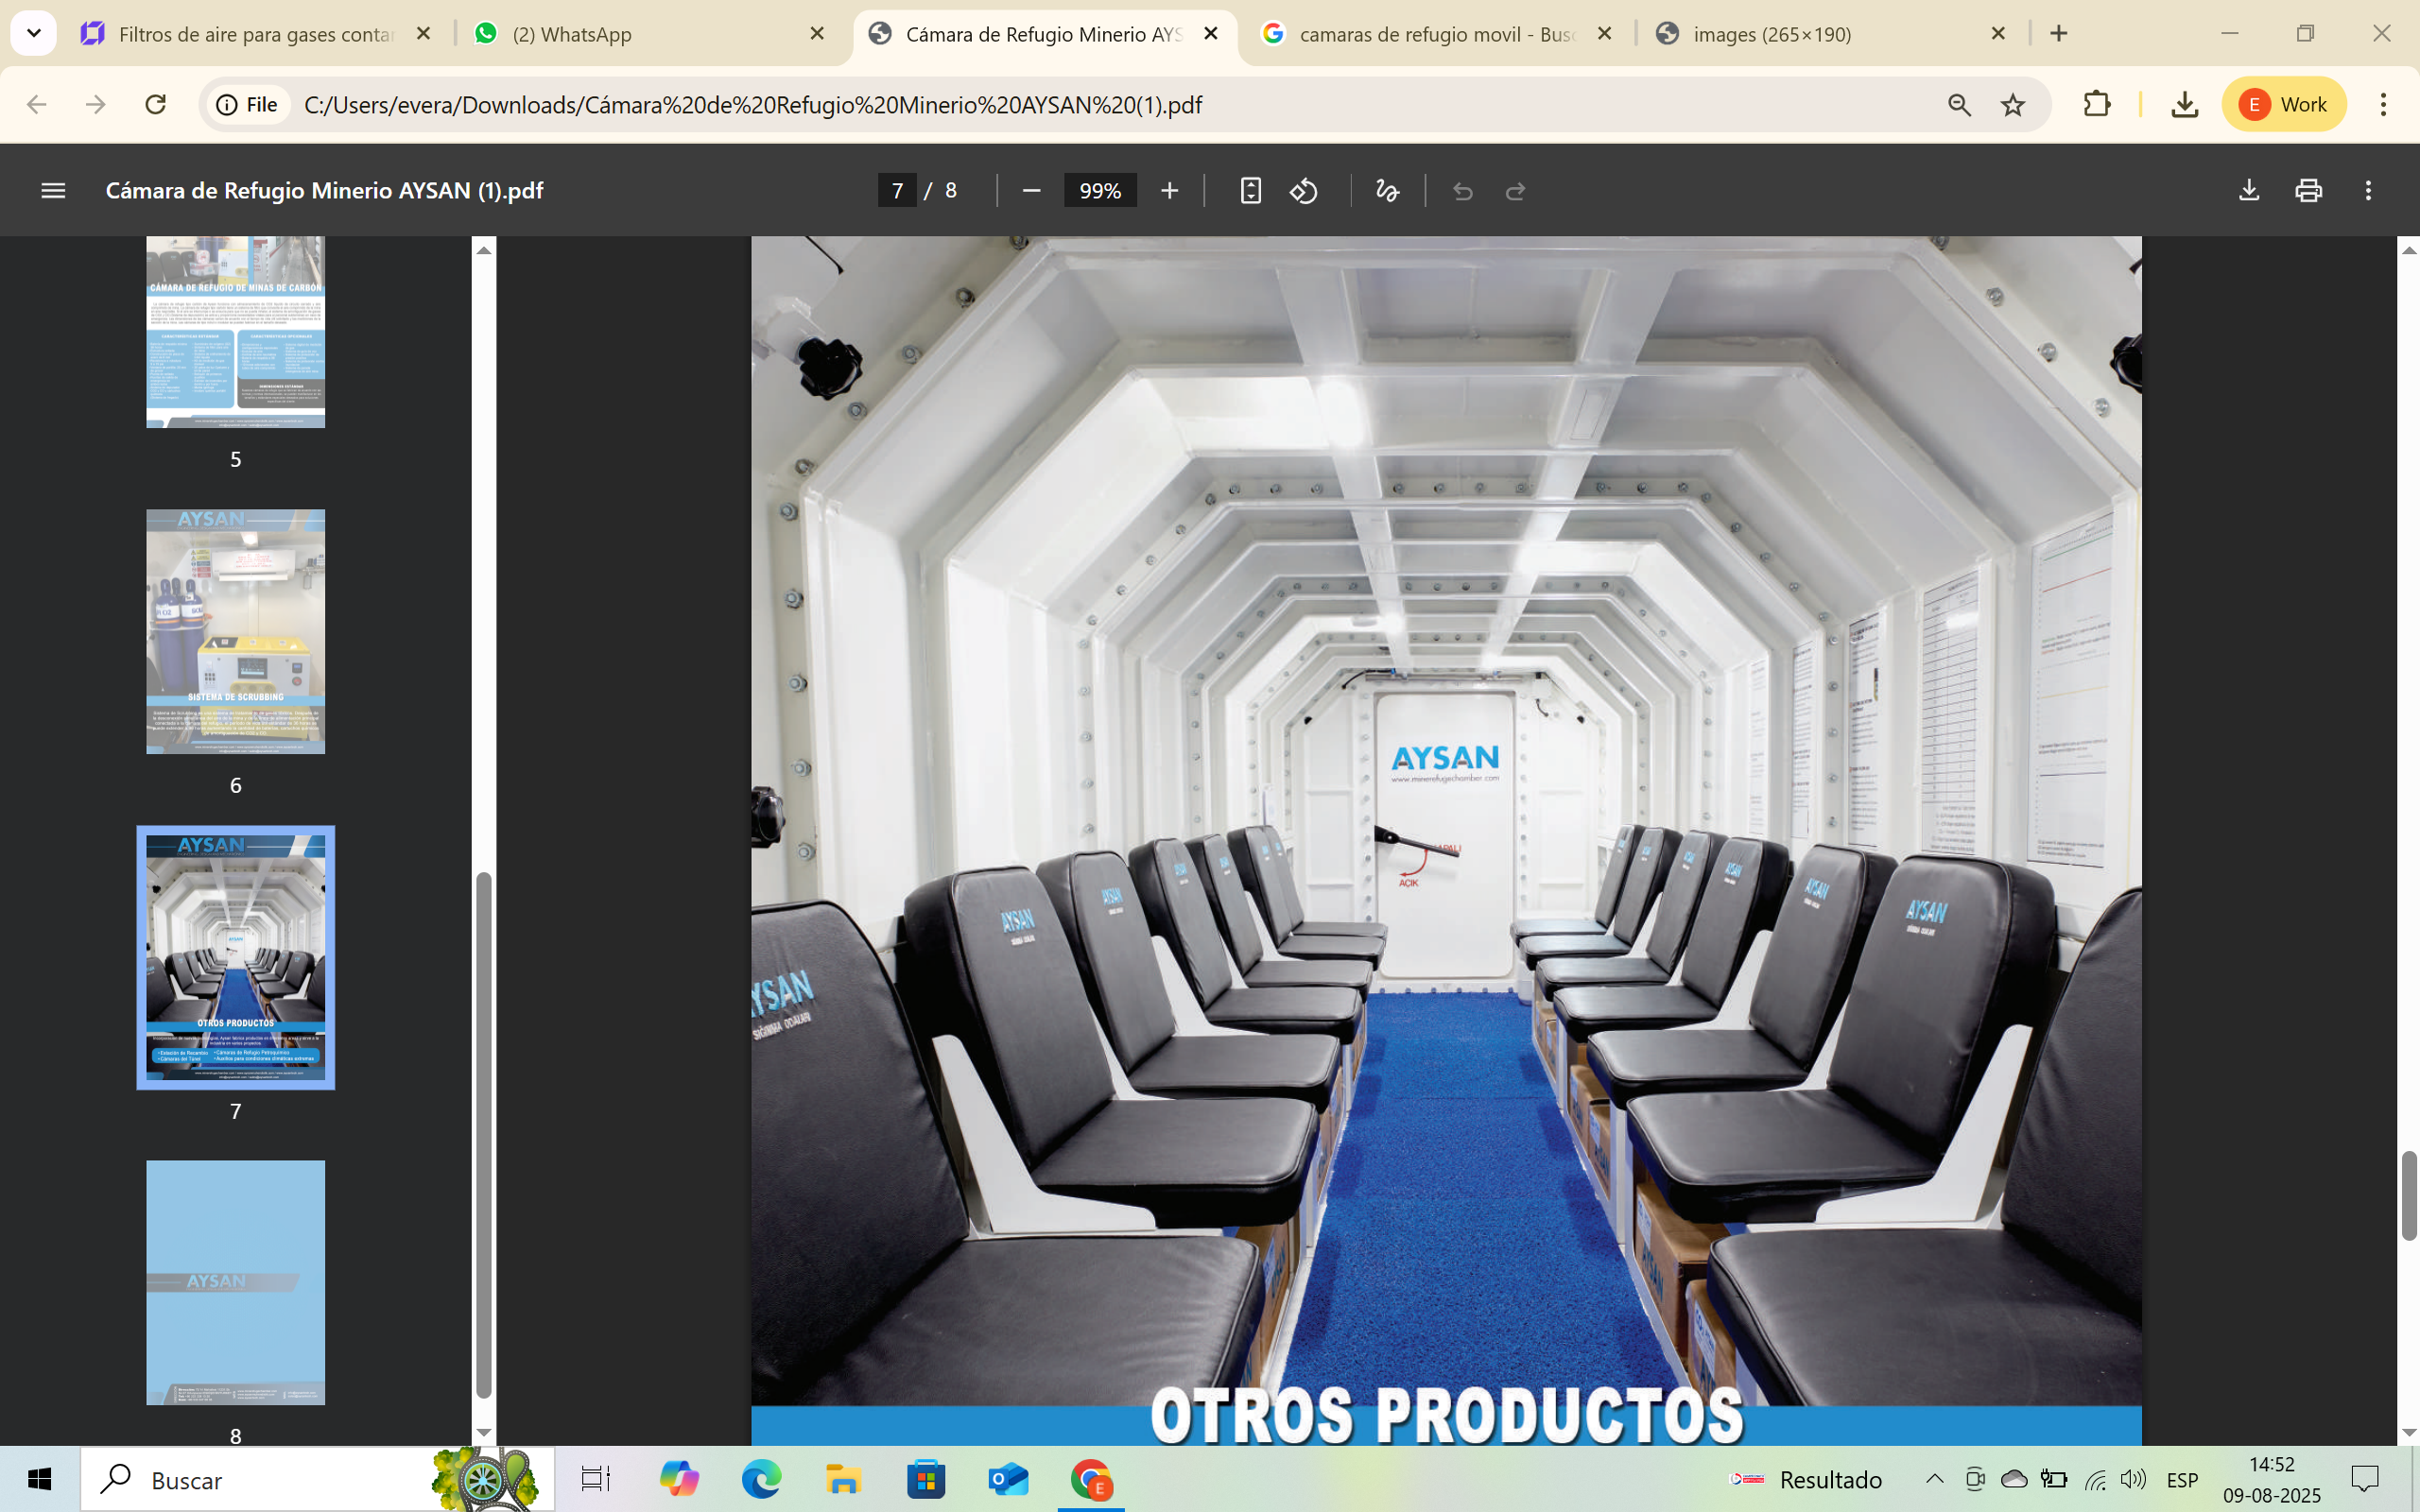
Task: Open the tab search dropdown arrow
Action: 33,33
